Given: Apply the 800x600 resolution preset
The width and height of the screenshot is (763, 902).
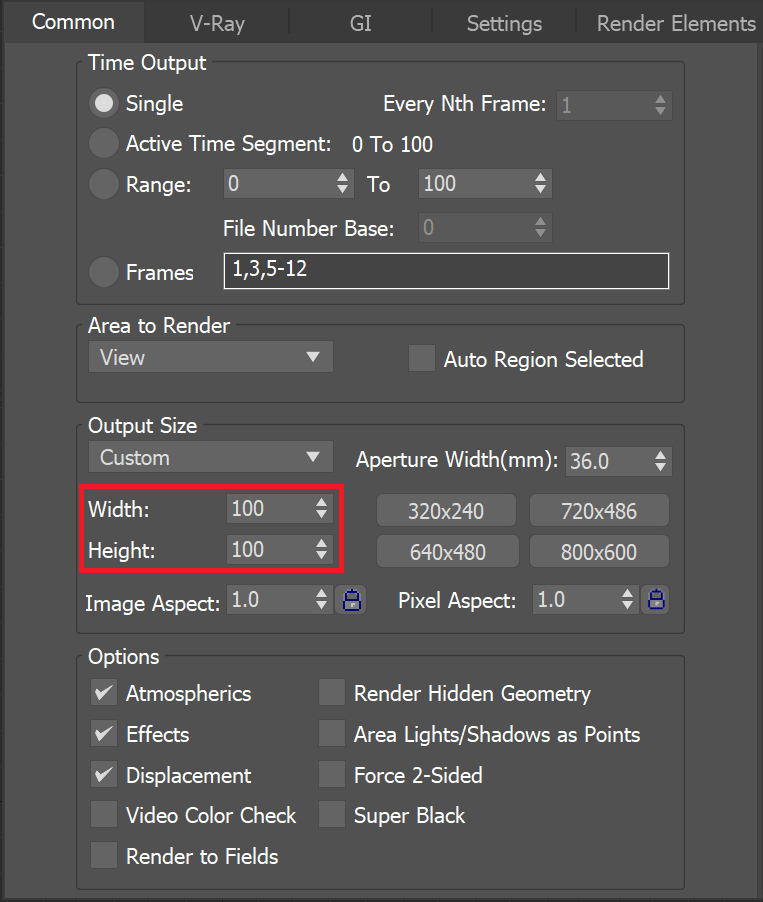Looking at the screenshot, I should tap(598, 551).
